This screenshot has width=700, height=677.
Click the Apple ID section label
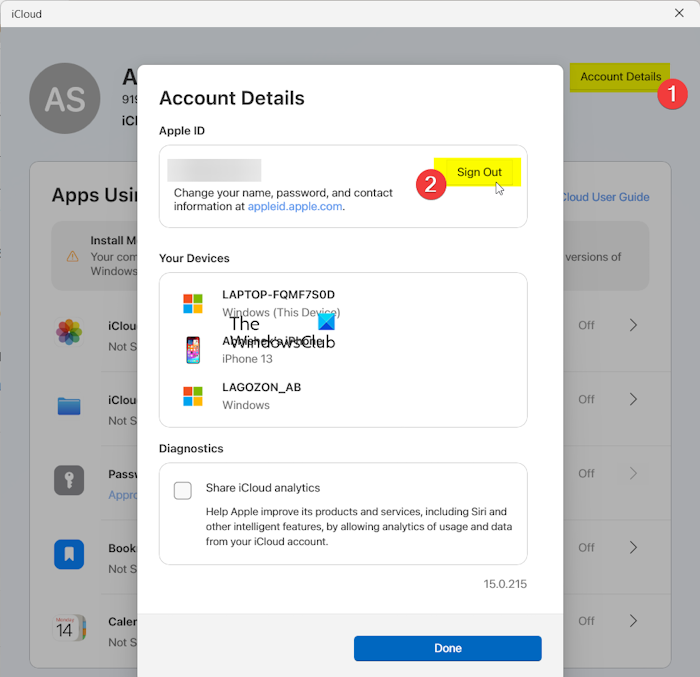pos(182,131)
